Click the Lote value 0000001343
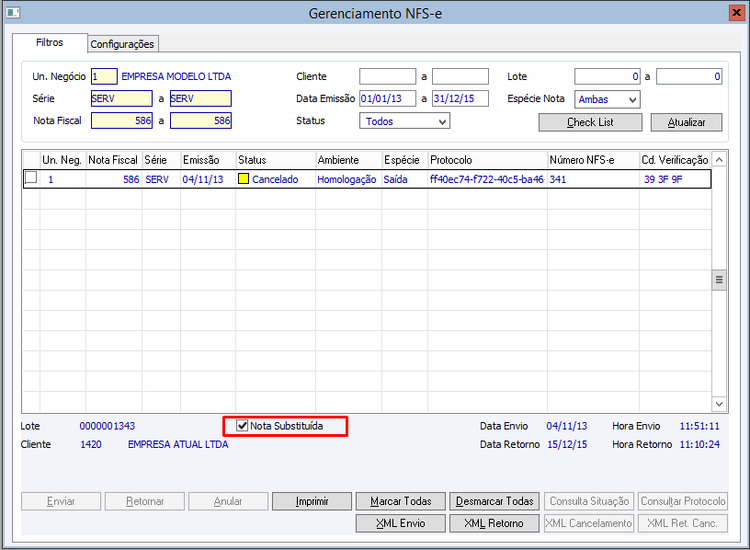Viewport: 750px width, 550px height. (107, 426)
